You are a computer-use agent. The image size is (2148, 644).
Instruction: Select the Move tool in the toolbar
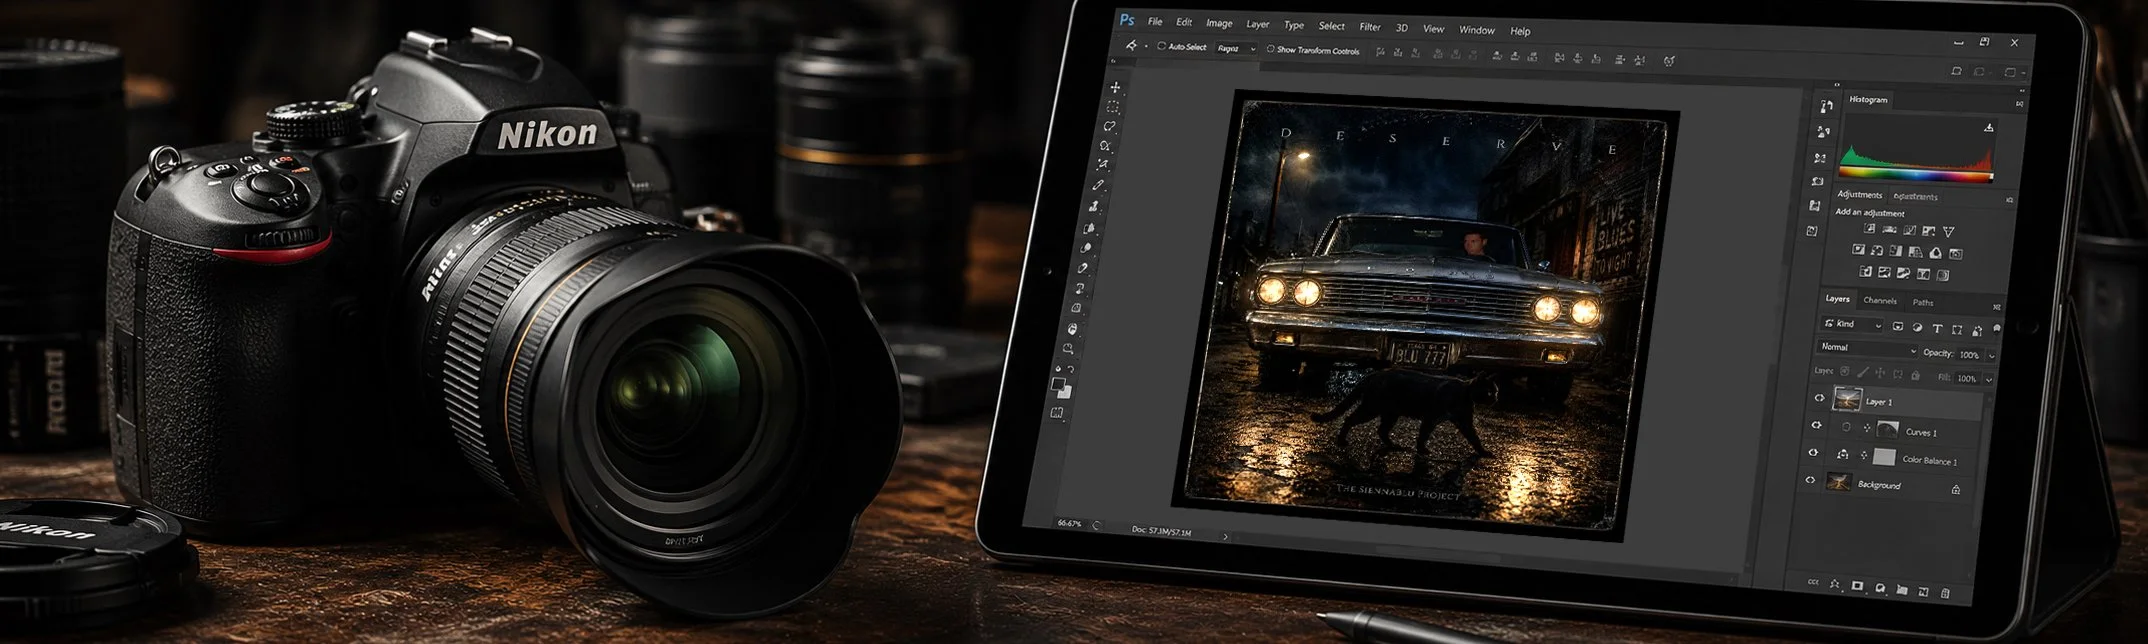[x=1114, y=87]
